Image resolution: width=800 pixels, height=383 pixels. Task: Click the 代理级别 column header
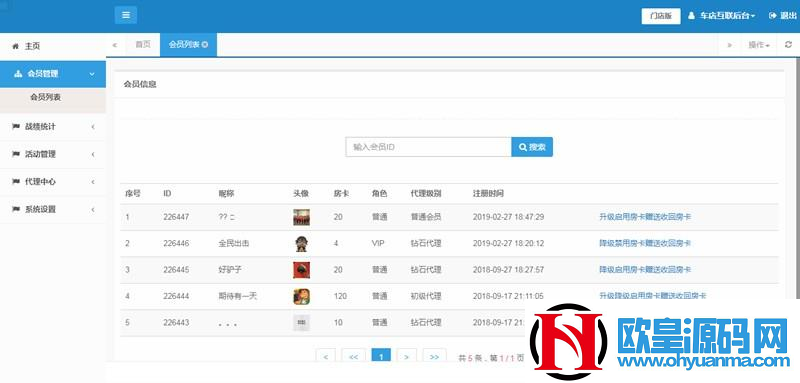click(426, 194)
